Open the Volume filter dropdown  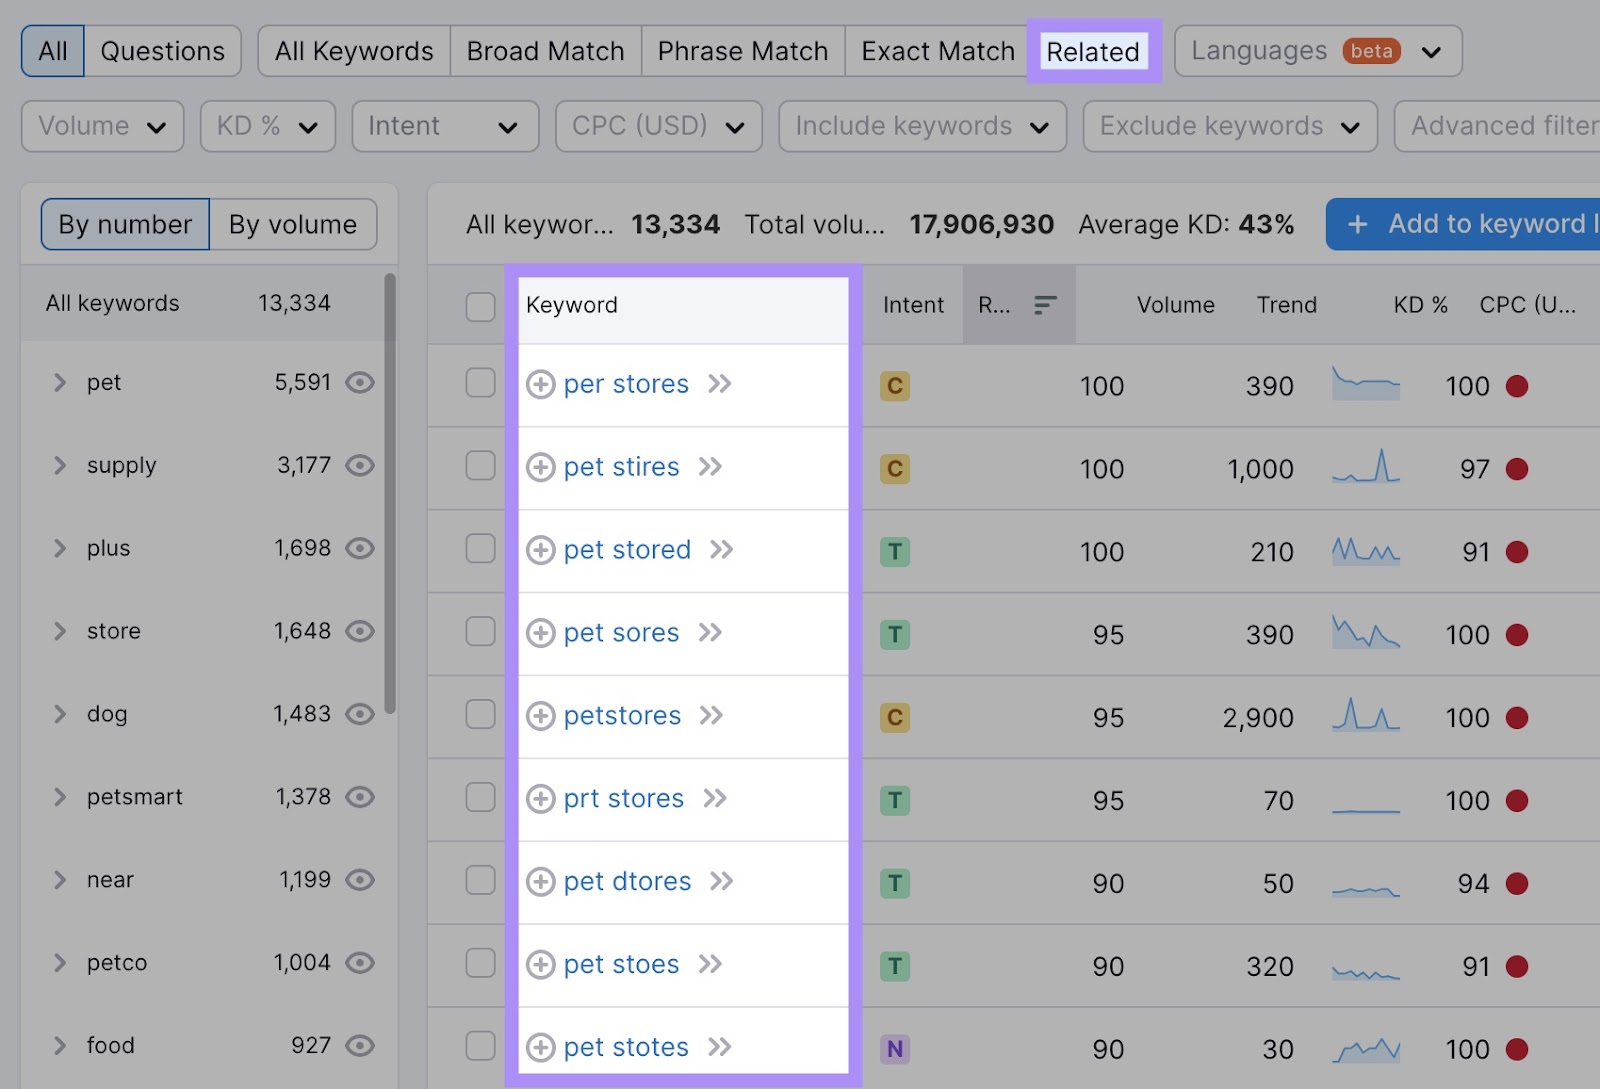click(x=101, y=126)
